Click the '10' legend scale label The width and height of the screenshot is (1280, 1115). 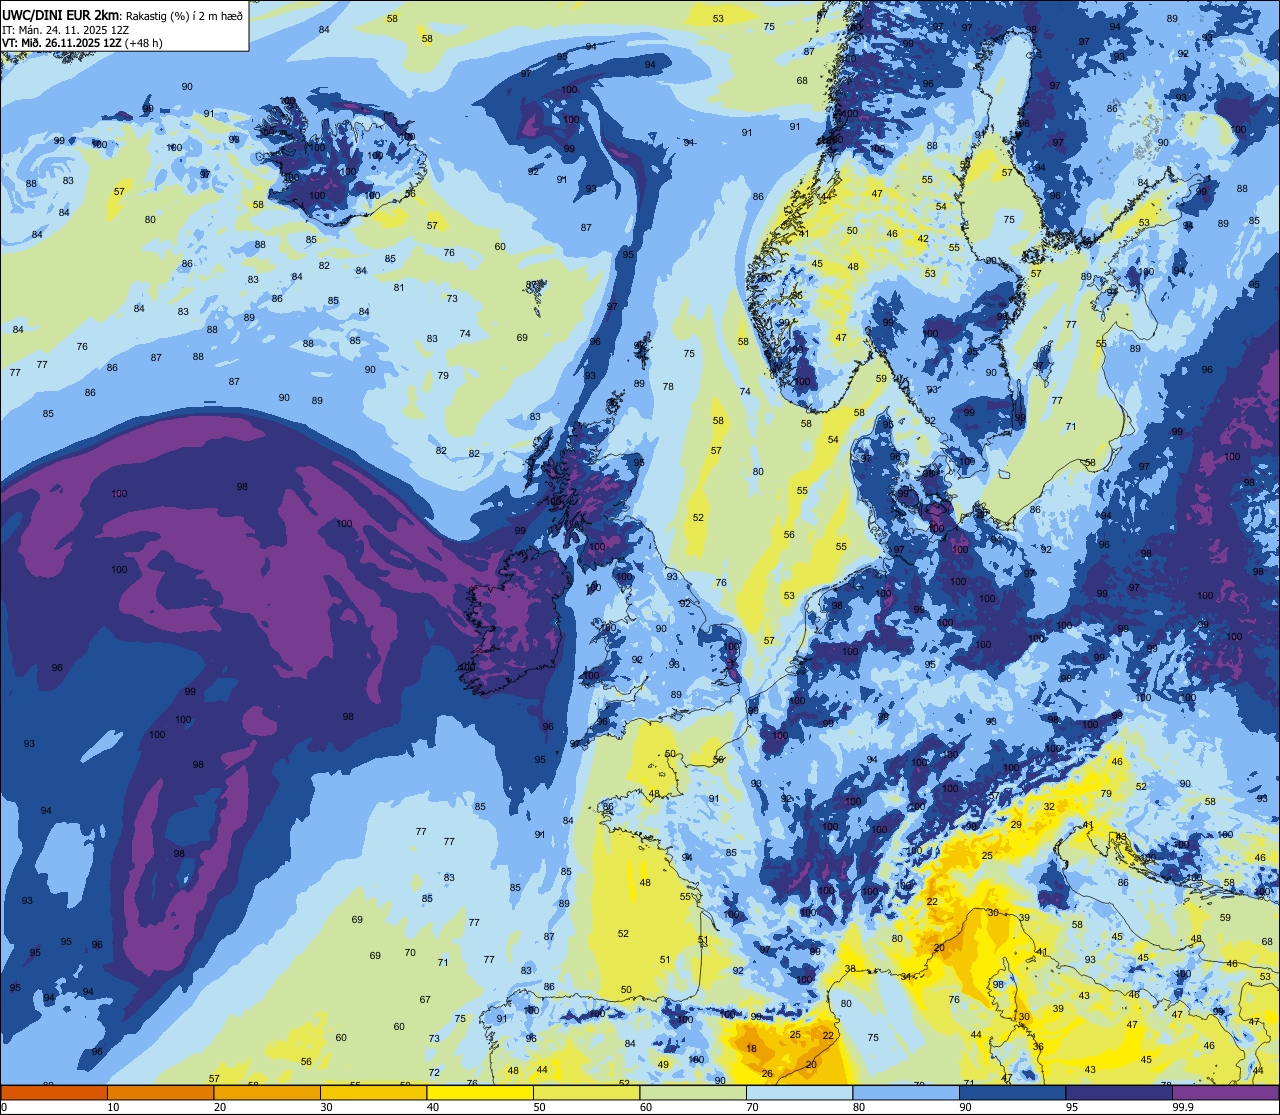113,1107
